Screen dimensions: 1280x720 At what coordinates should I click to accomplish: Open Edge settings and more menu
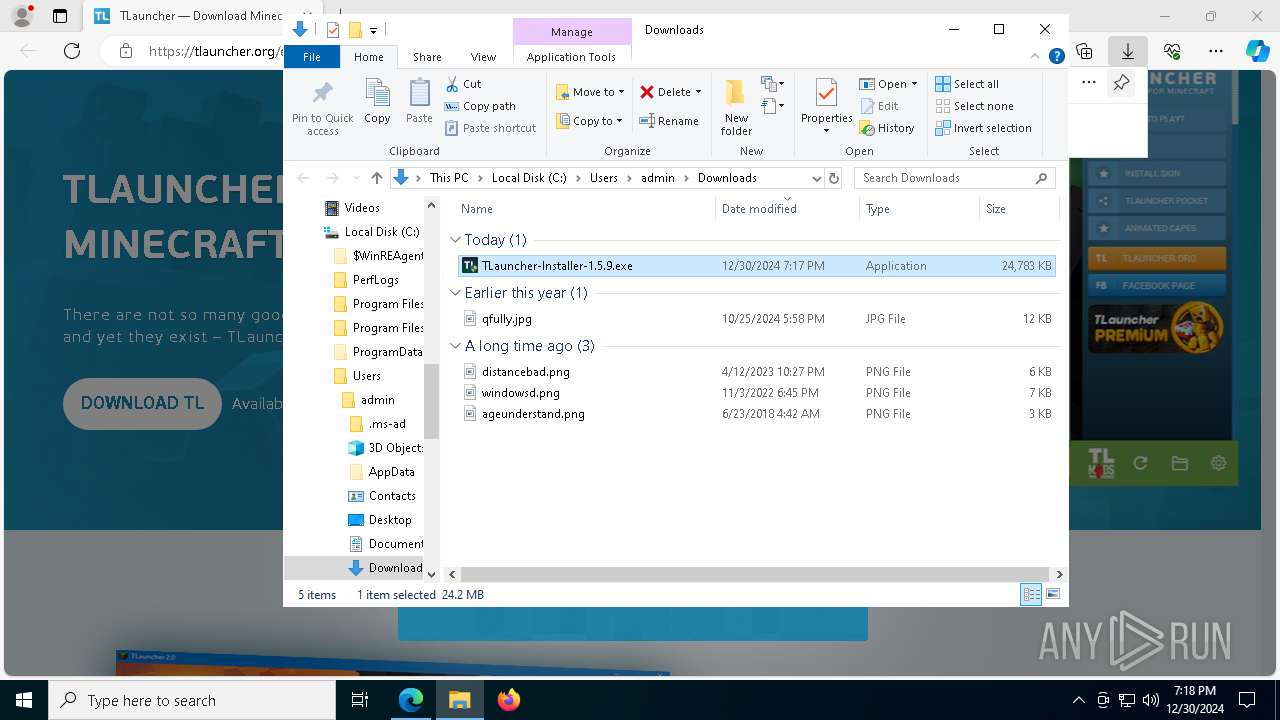click(1215, 51)
